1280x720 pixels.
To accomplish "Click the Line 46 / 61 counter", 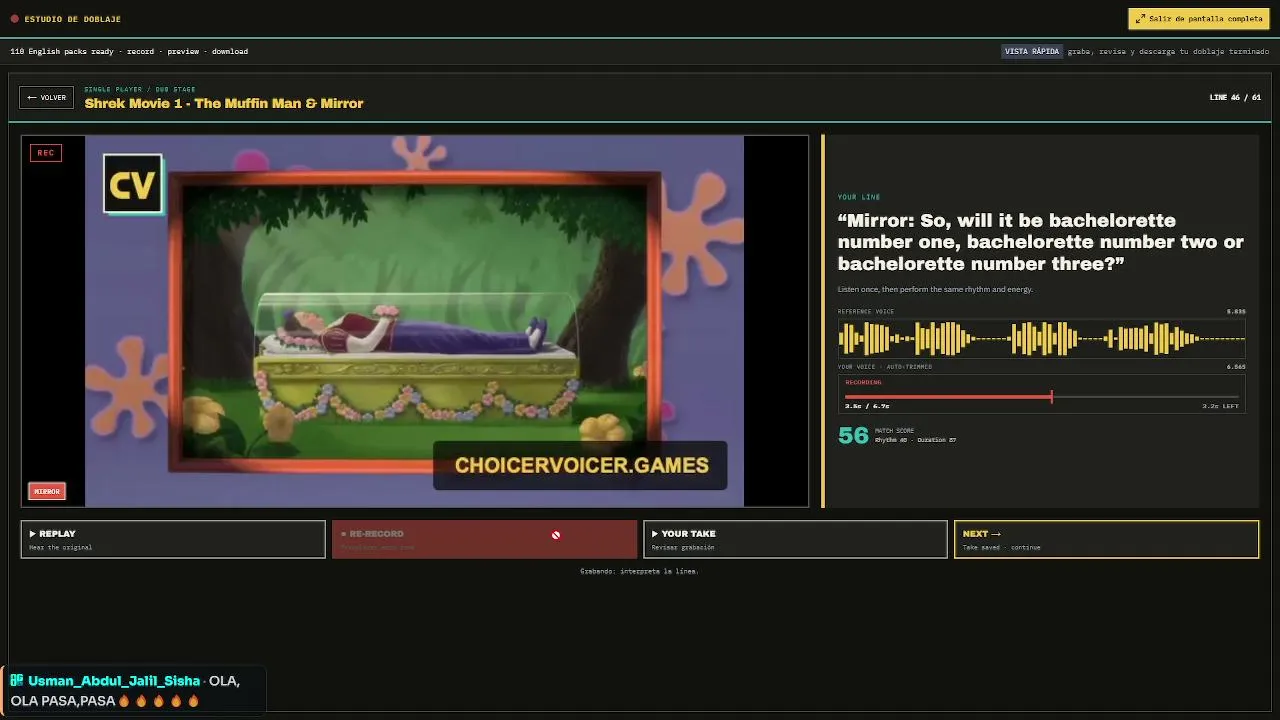I will [x=1235, y=98].
